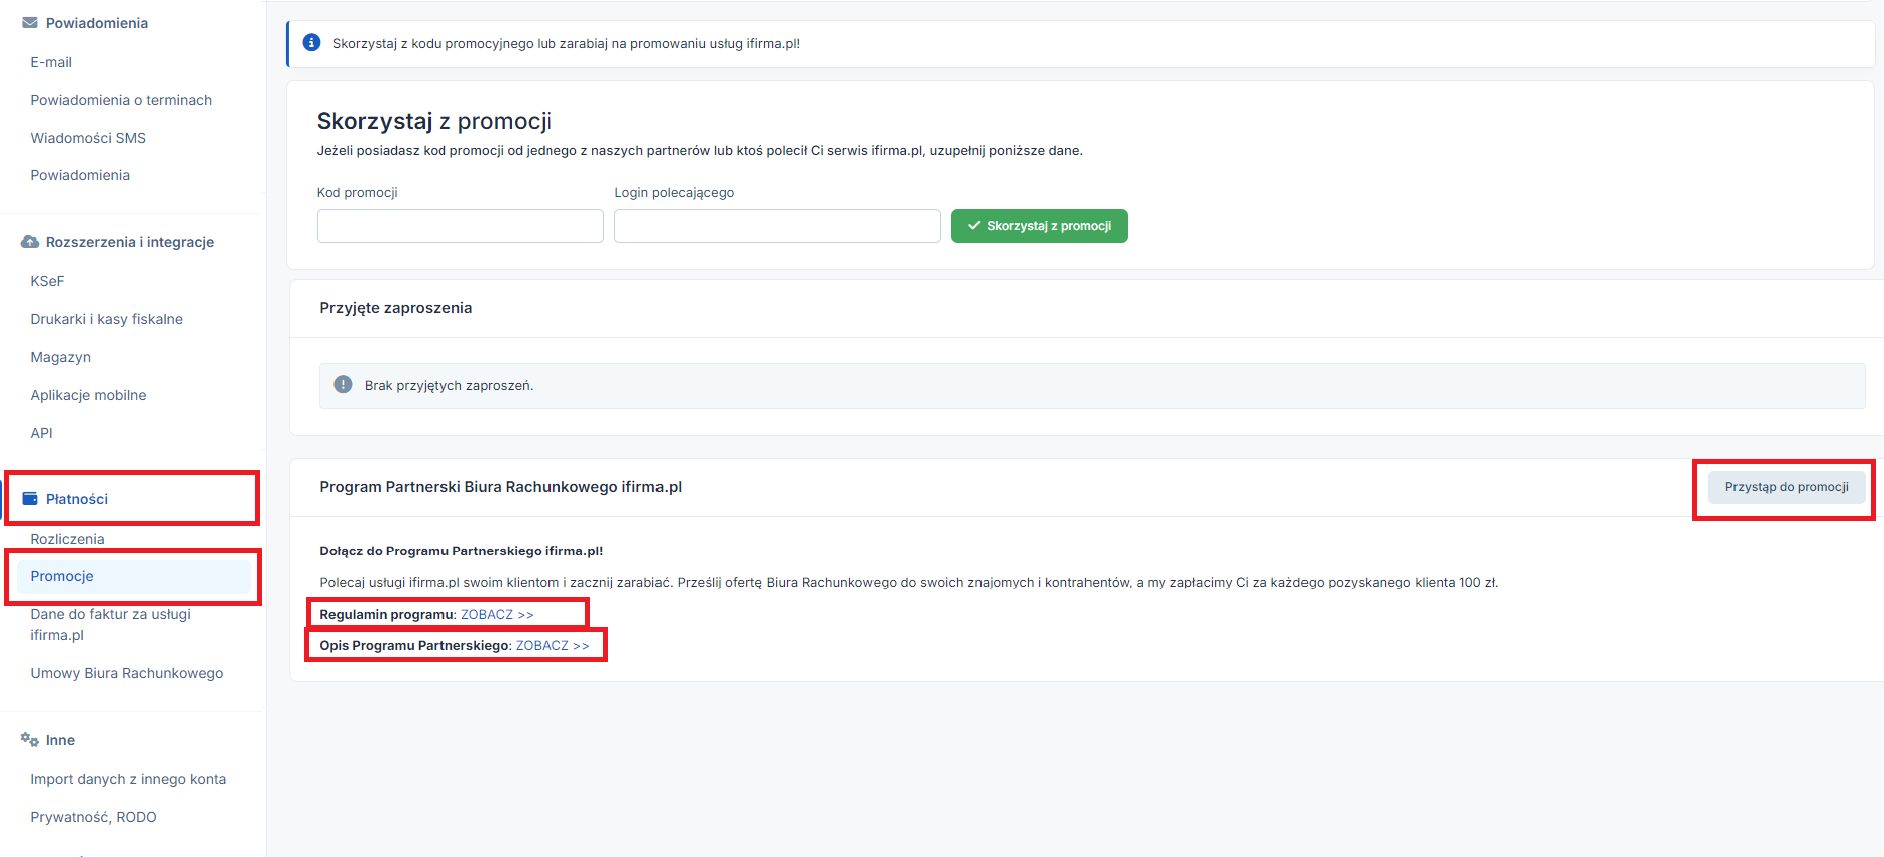Image resolution: width=1884 pixels, height=857 pixels.
Task: Click the top banner text about kod promocyjny
Action: (x=566, y=43)
